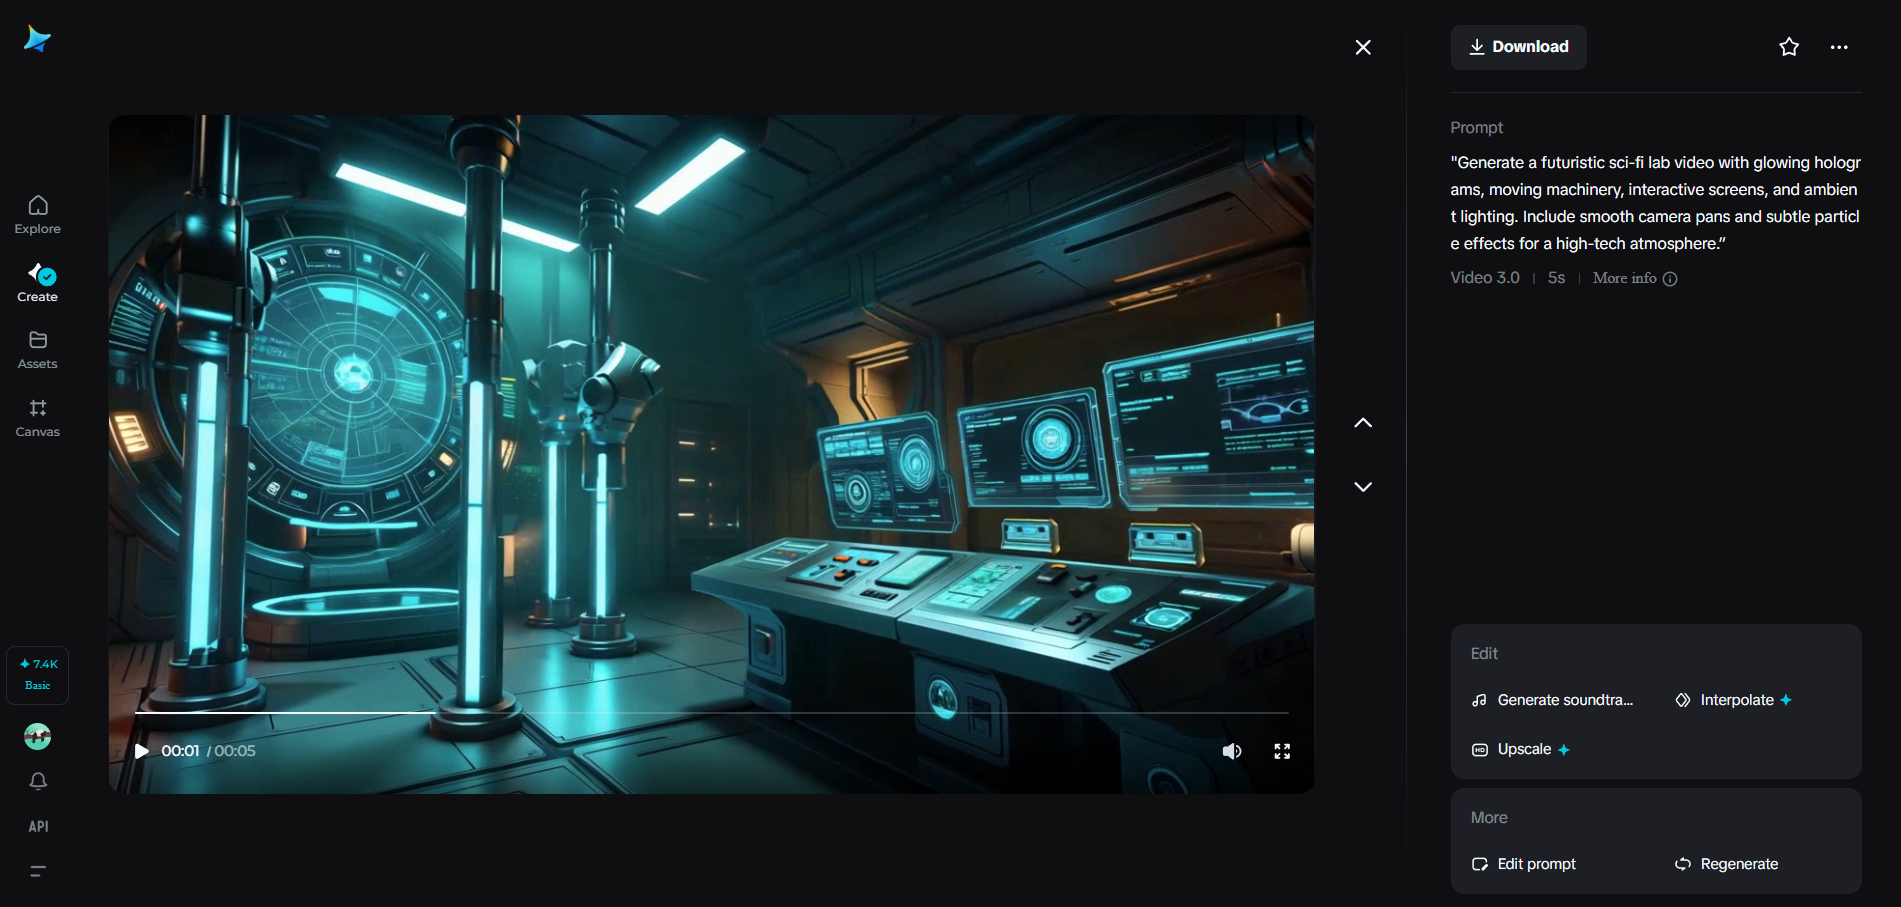Open the API page icon
The width and height of the screenshot is (1901, 907).
pyautogui.click(x=37, y=826)
